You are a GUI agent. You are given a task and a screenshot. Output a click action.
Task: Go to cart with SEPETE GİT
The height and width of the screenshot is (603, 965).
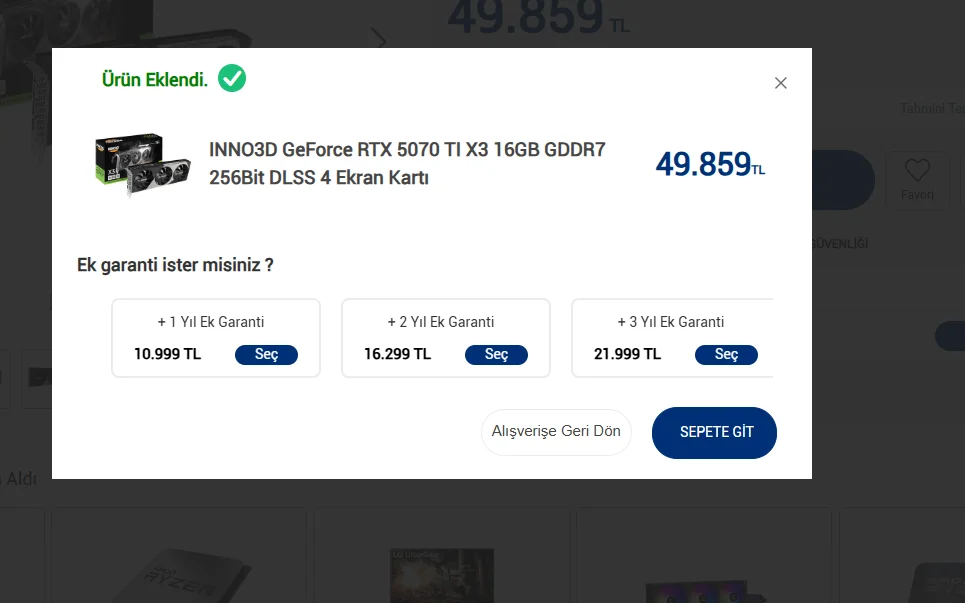714,432
